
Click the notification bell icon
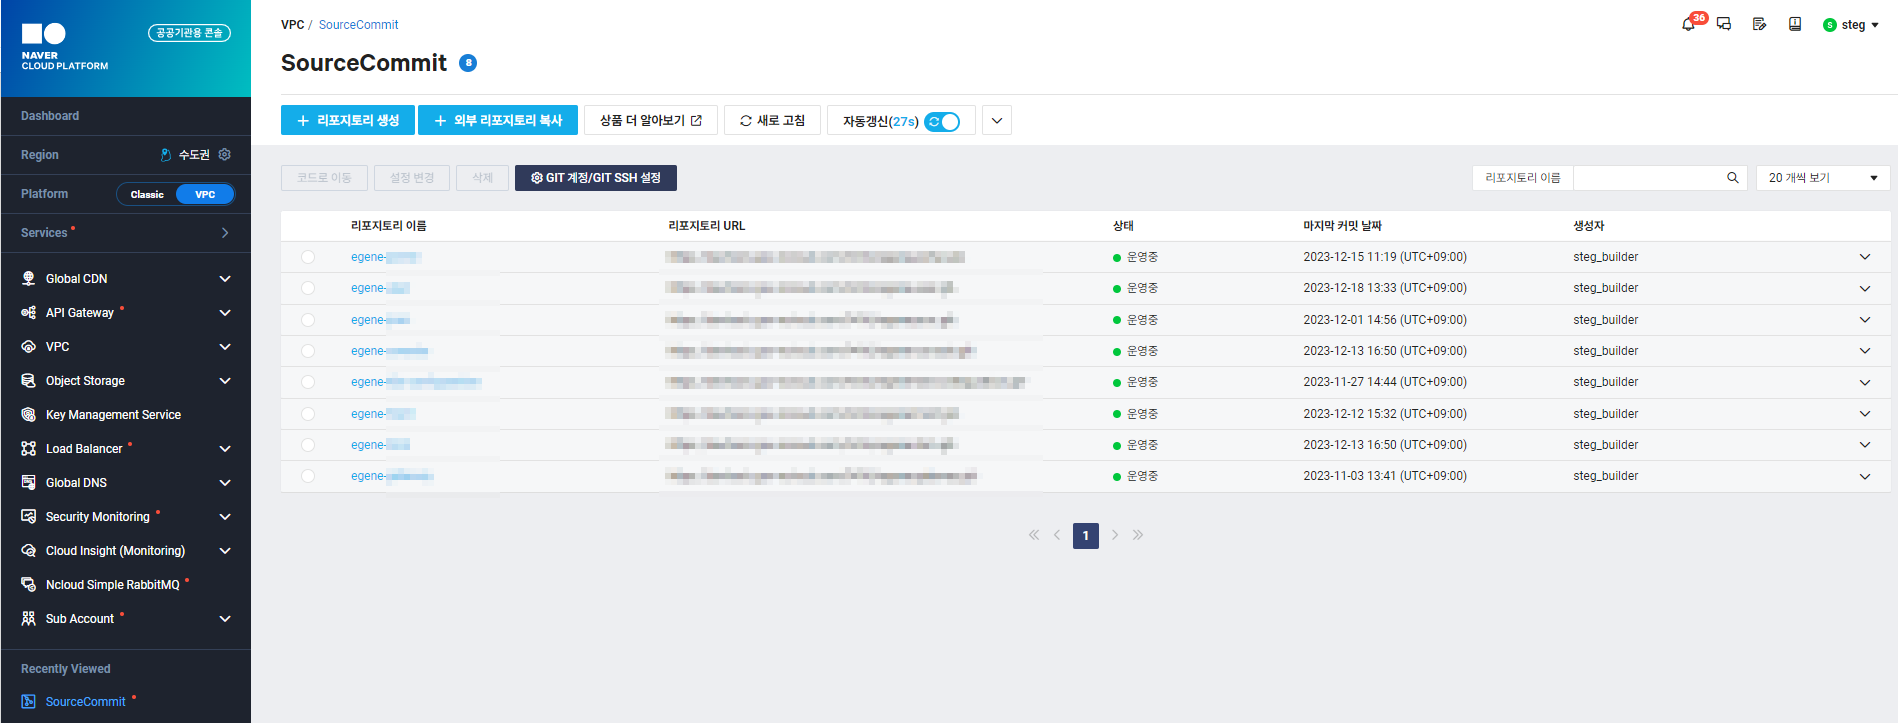click(x=1689, y=24)
